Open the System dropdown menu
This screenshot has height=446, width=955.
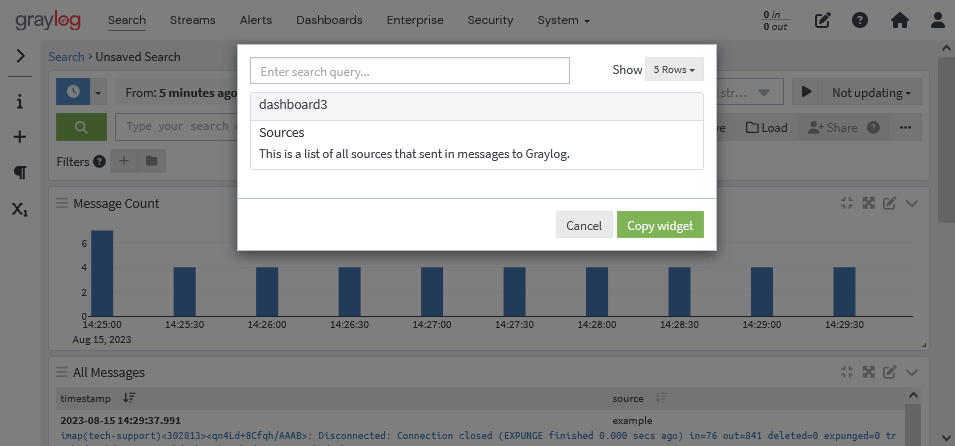[563, 20]
